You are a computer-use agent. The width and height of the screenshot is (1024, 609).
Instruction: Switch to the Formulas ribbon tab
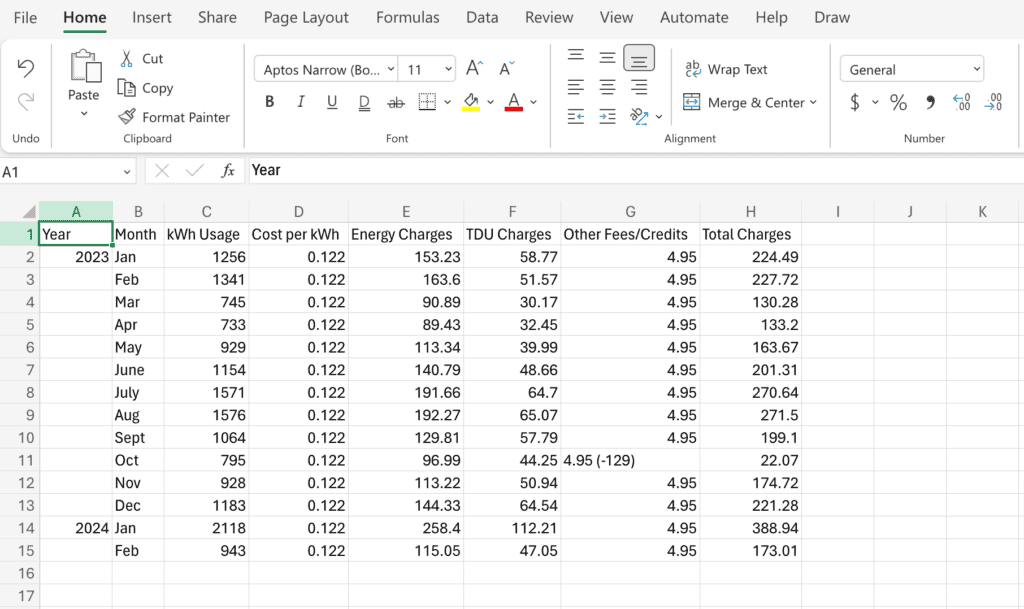pos(407,17)
